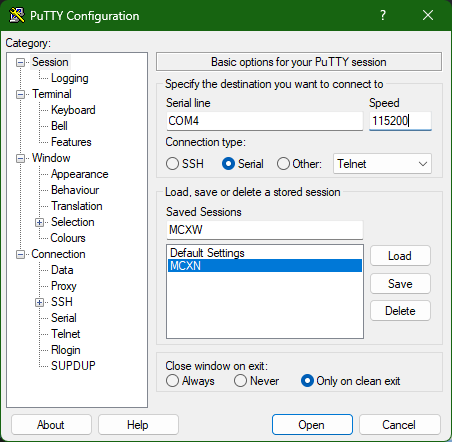Screen dimensions: 452x442
Task: Click the question mark help icon
Action: 383,15
